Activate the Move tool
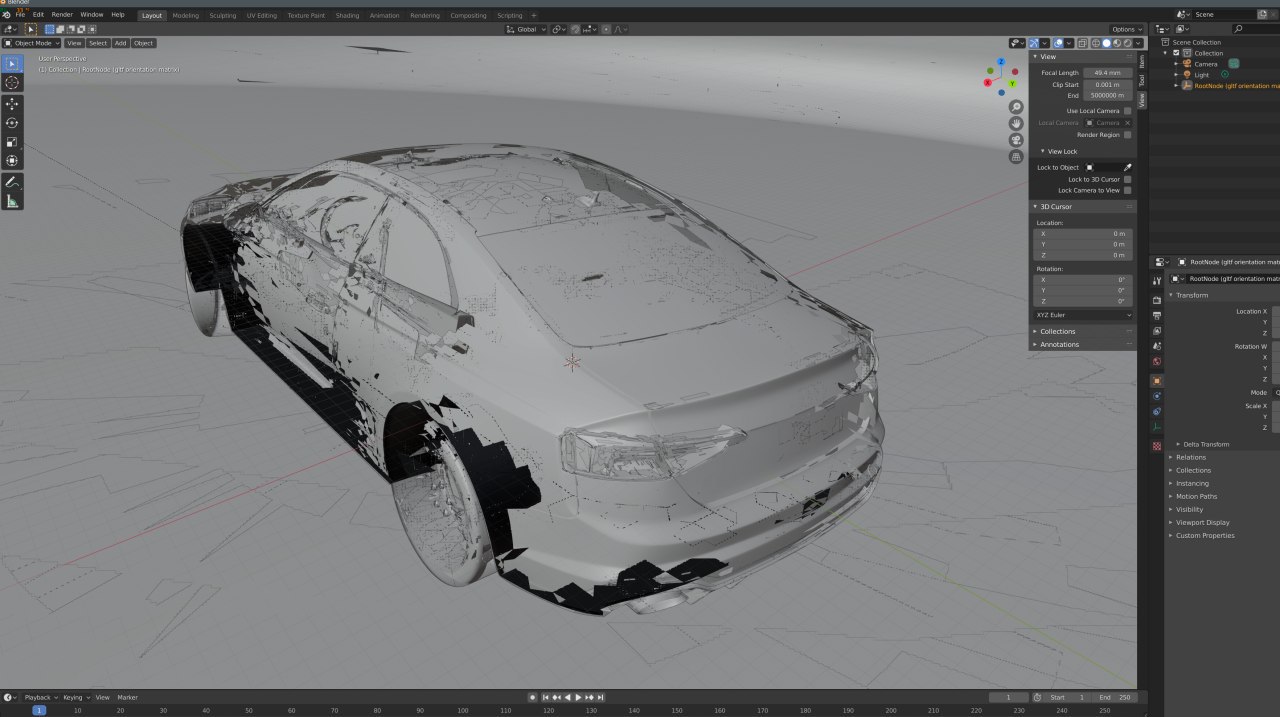Image resolution: width=1280 pixels, height=717 pixels. (x=12, y=104)
